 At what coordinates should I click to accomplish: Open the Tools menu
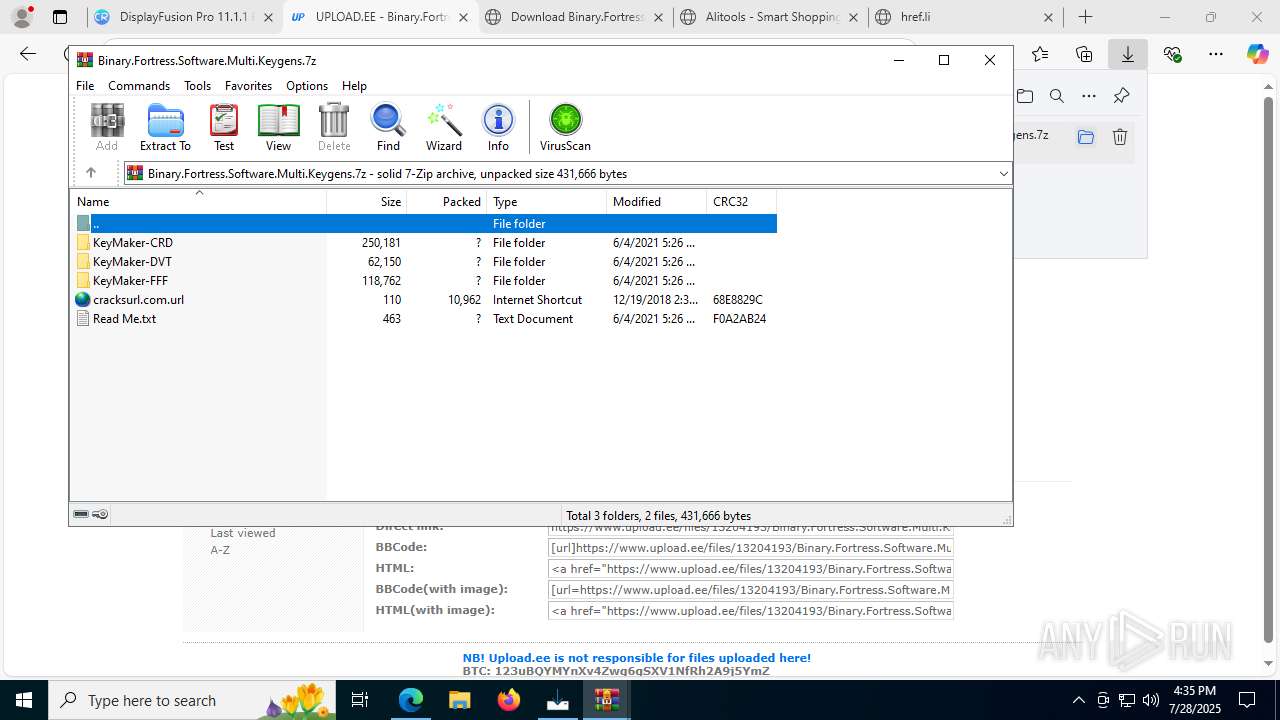click(197, 86)
